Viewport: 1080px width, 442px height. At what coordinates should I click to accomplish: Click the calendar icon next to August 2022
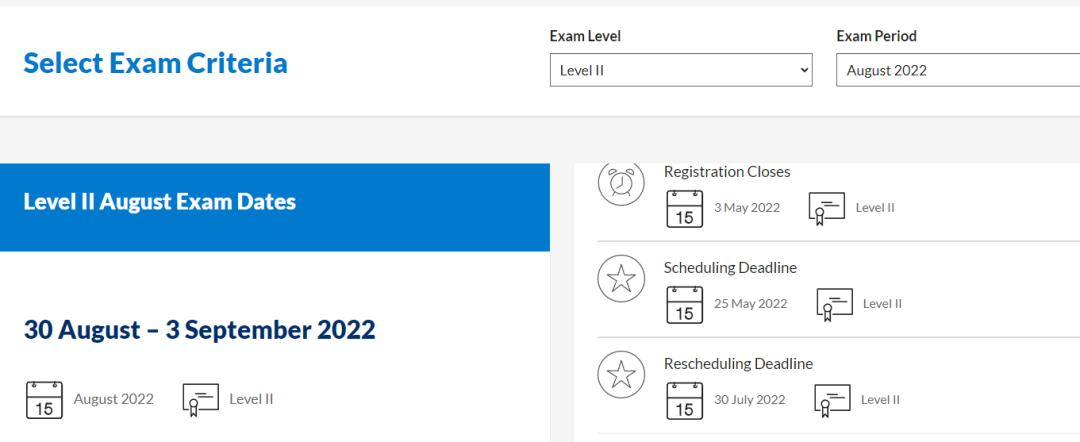[x=44, y=399]
